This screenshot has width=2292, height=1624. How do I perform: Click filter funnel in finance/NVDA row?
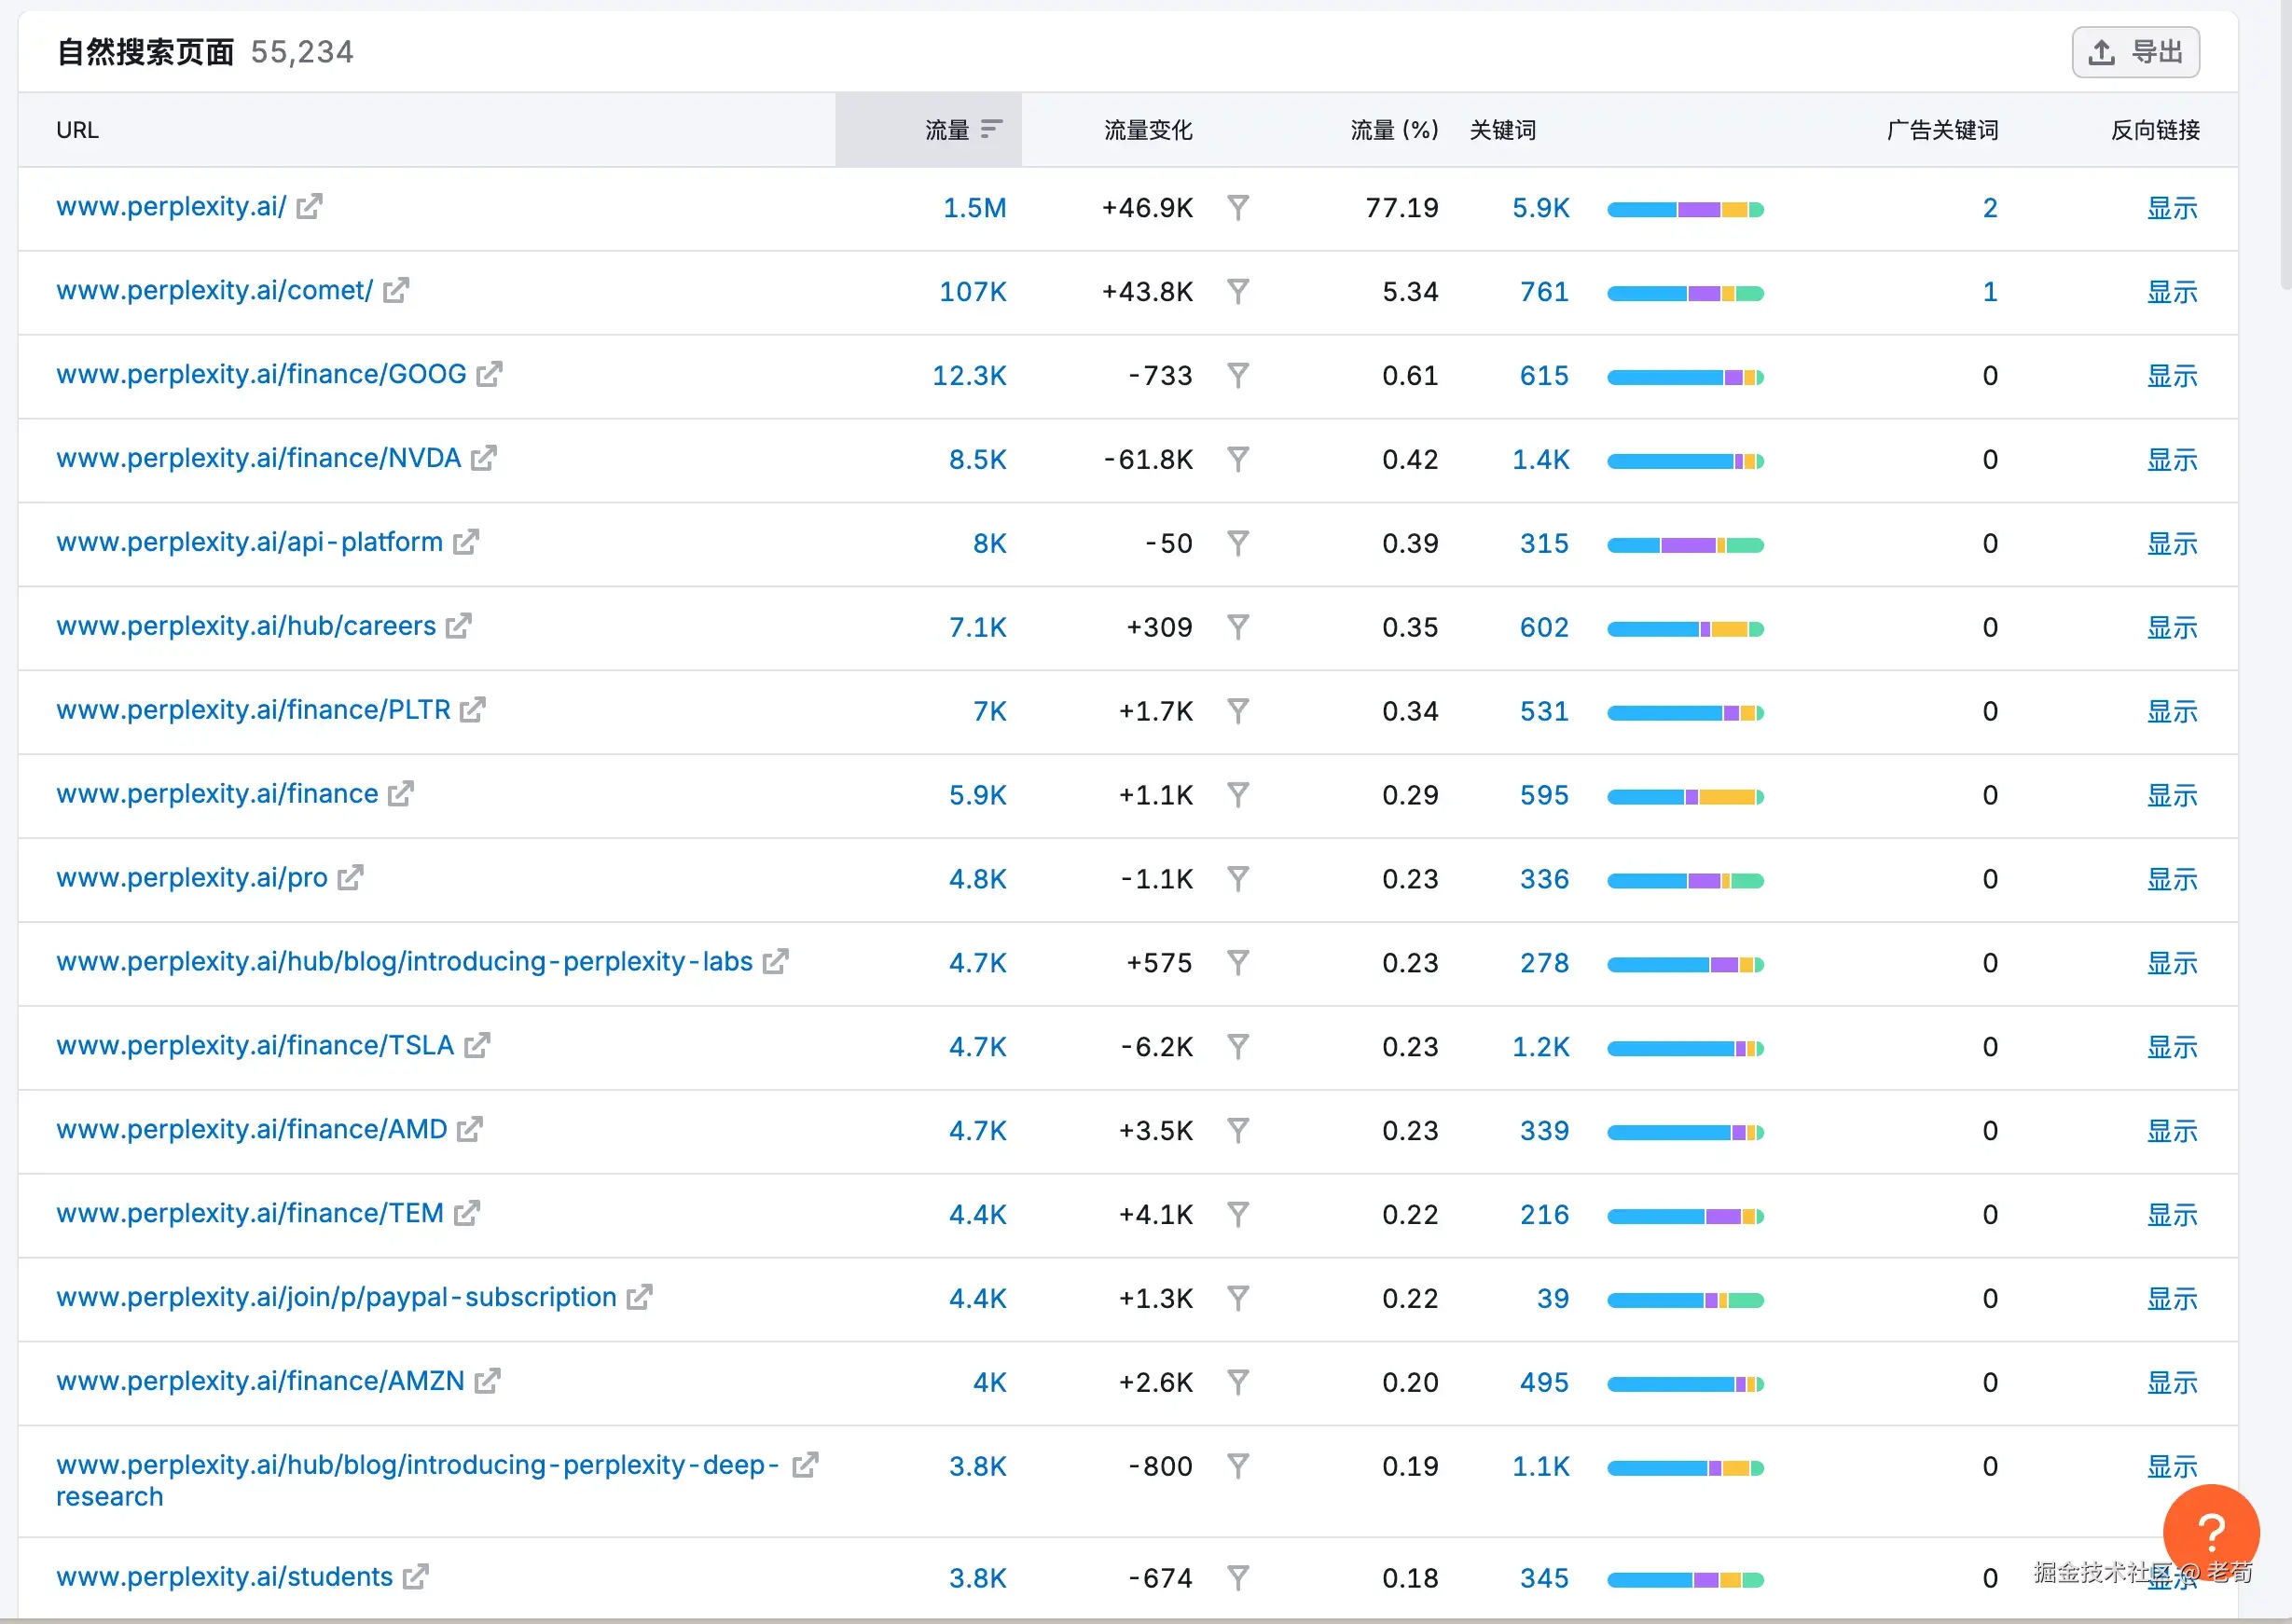[1238, 460]
